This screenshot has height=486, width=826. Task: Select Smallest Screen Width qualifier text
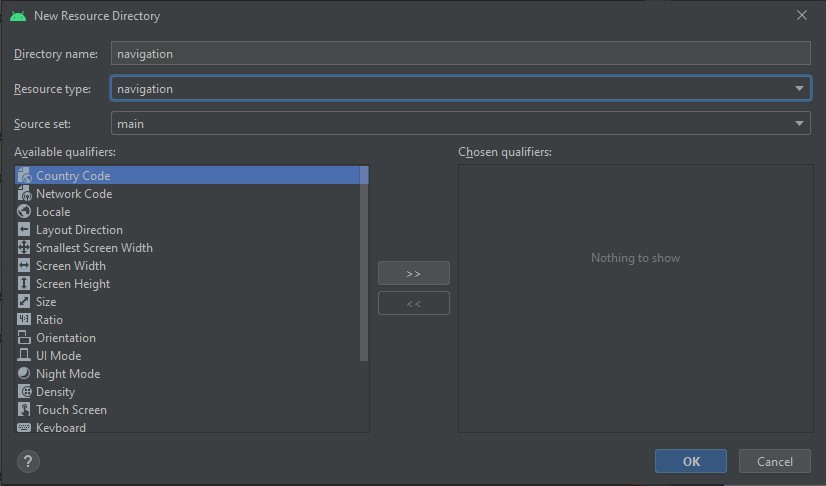(x=94, y=247)
